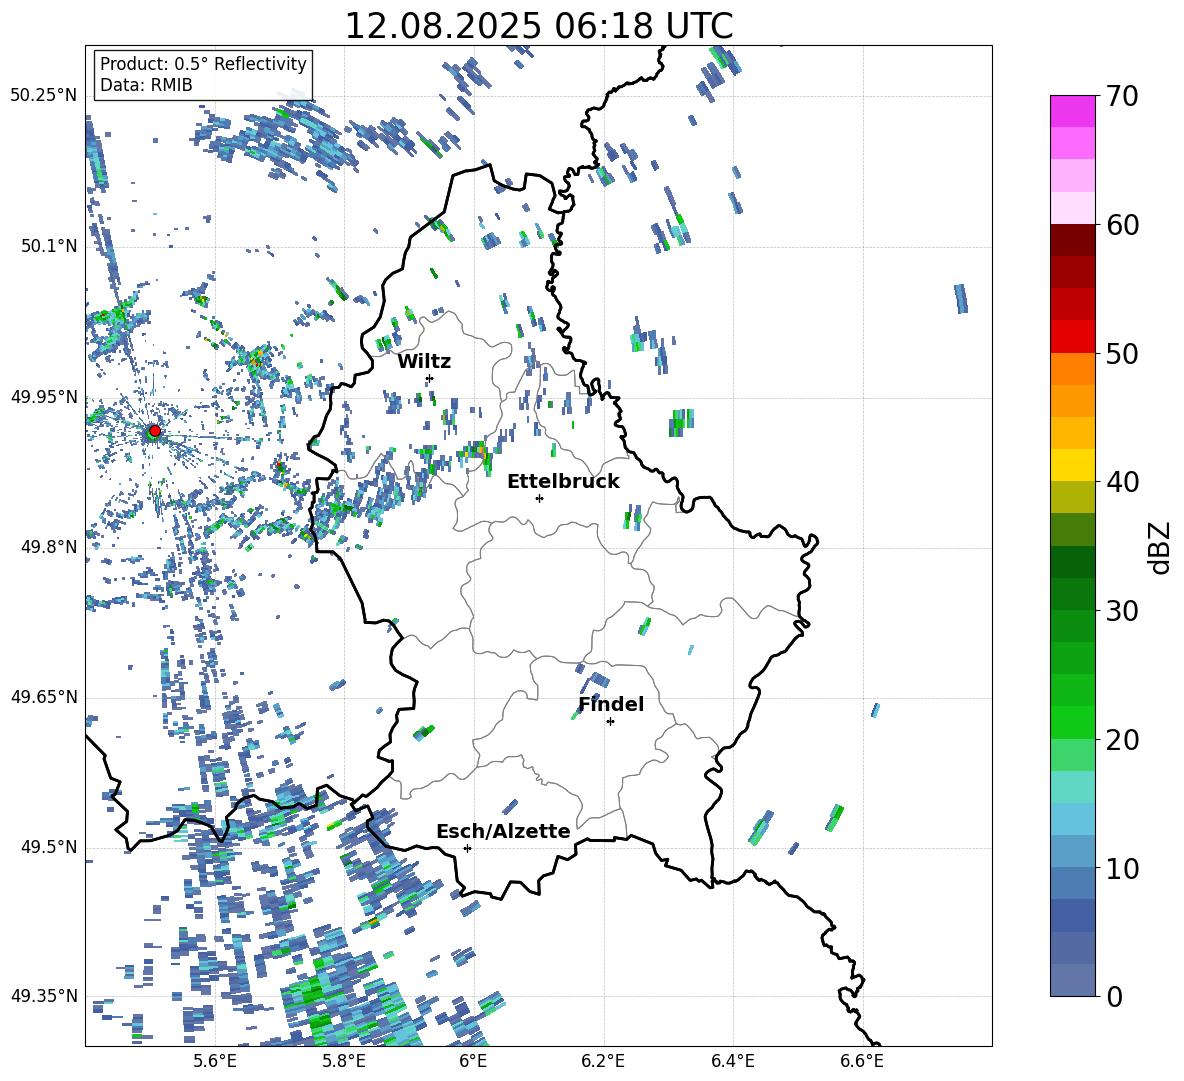Image resolution: width=1184 pixels, height=1081 pixels.
Task: Click the colorbar tick label '70'
Action: coord(1123,96)
